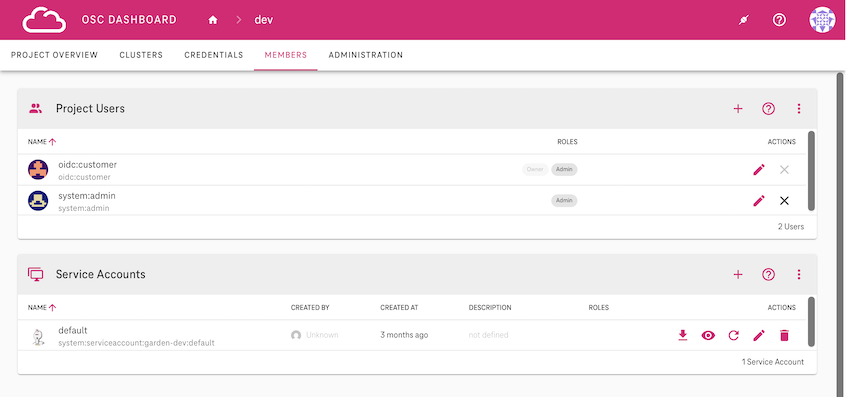
Task: Click the Admin role chip of oidc:customer
Action: point(564,169)
